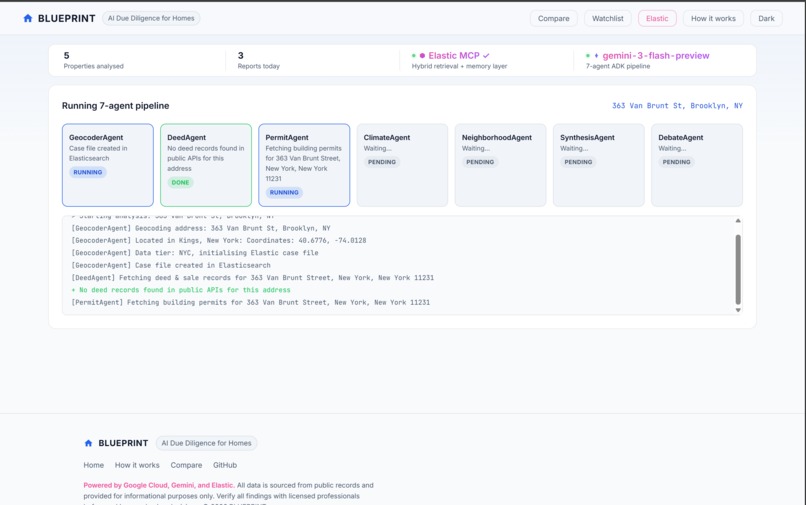Click address 363 Van Brunt St, Brooklyn, NY
806x505 pixels.
[677, 106]
